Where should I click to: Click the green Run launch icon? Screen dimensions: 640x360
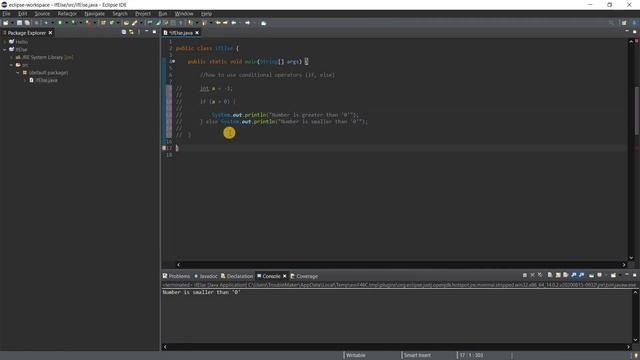tap(60, 23)
